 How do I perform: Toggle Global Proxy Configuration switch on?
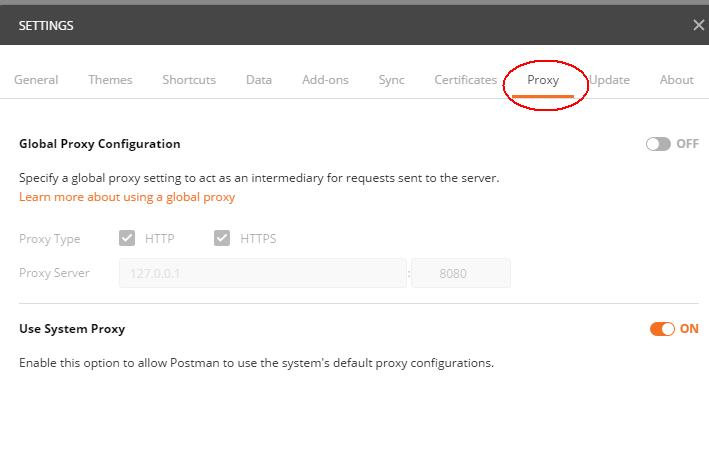(658, 144)
